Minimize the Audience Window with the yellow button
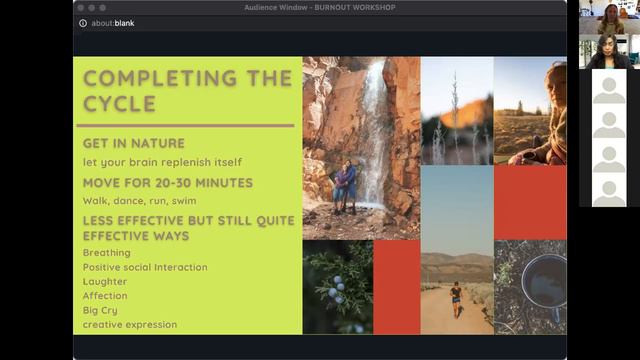 pyautogui.click(x=91, y=8)
